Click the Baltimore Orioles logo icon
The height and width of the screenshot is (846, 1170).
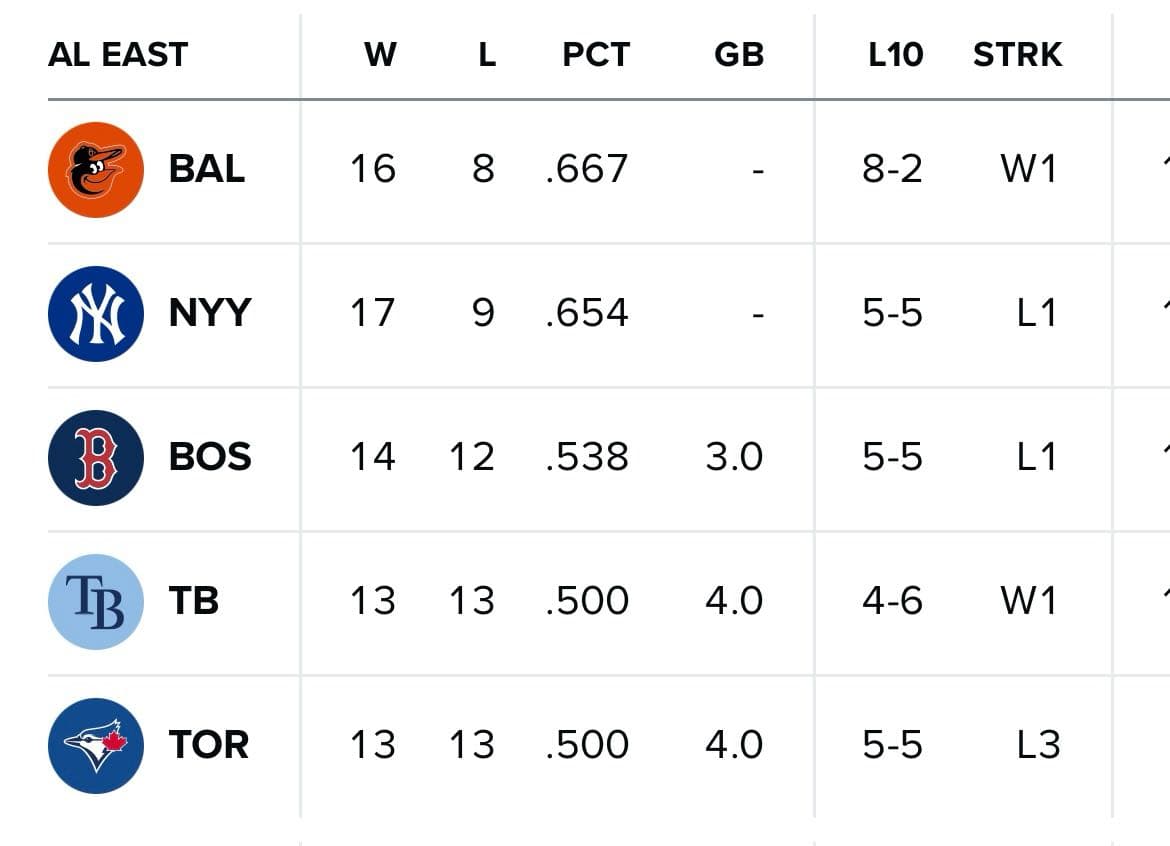pos(96,170)
